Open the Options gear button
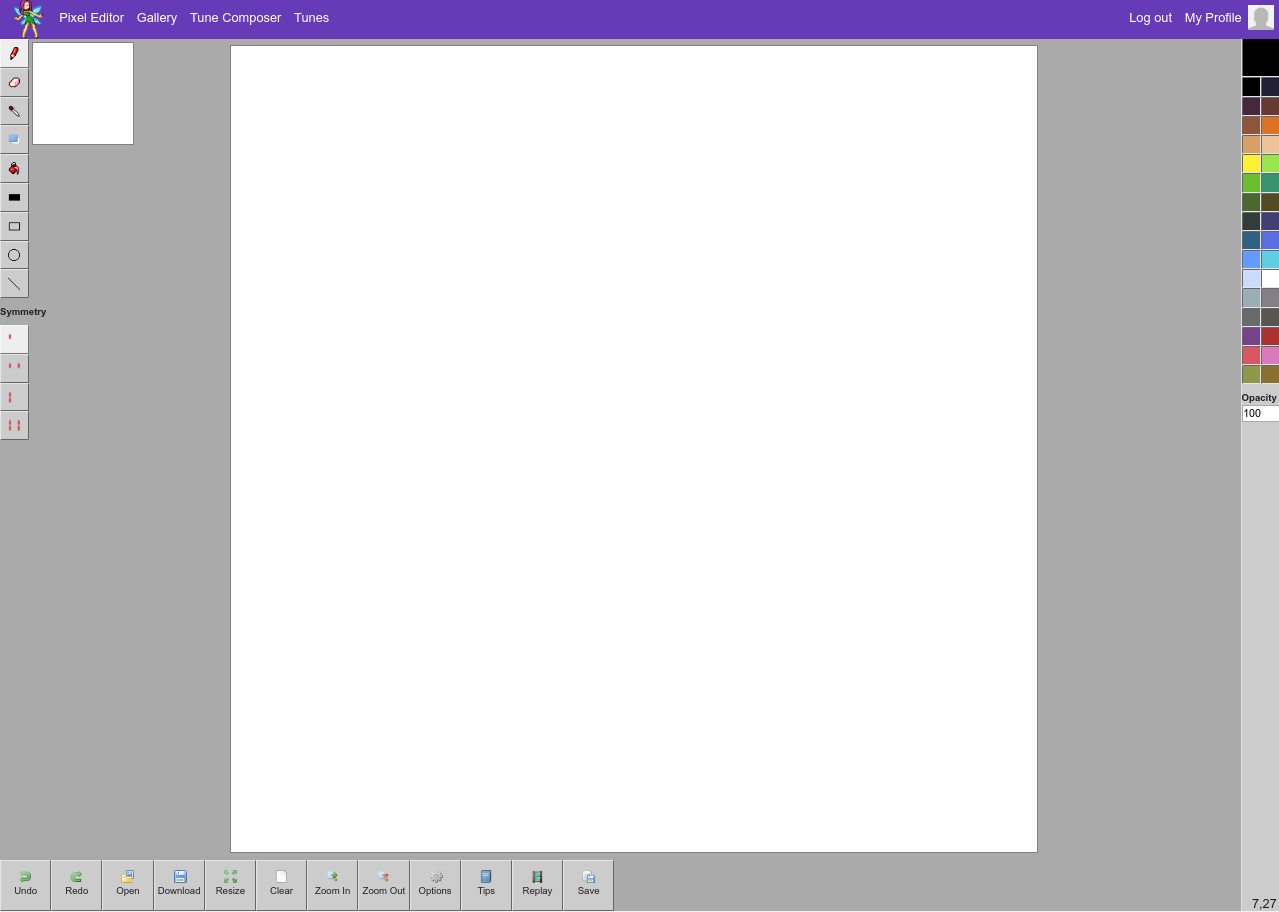Viewport: 1279px width, 912px height. click(435, 885)
